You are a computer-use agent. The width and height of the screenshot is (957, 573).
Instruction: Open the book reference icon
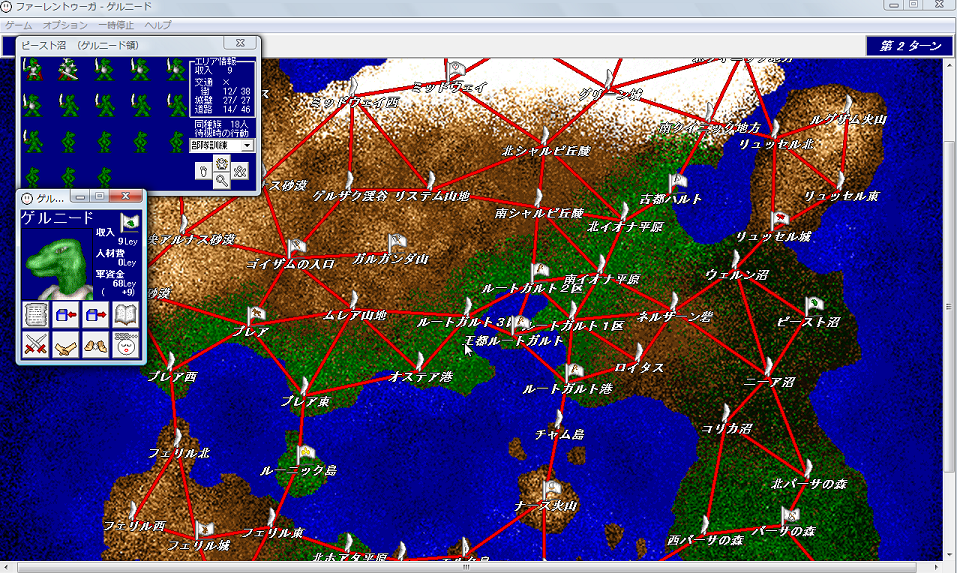(x=125, y=315)
